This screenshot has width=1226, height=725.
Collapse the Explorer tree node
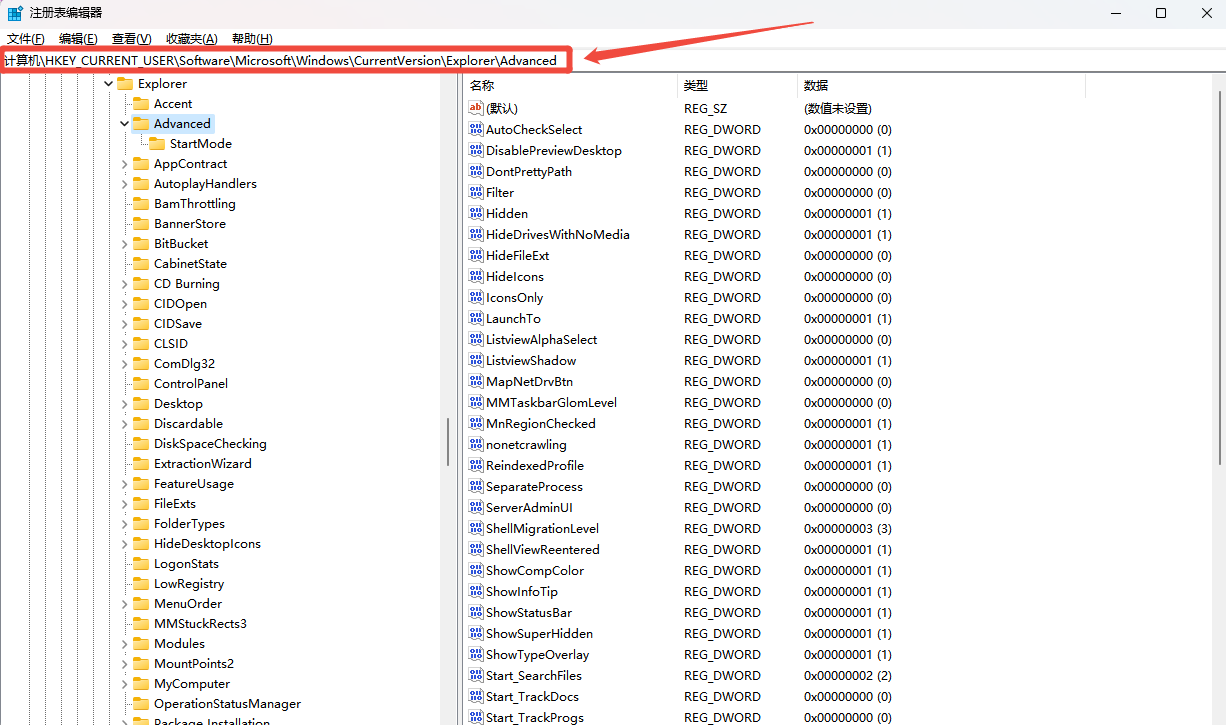pos(108,84)
